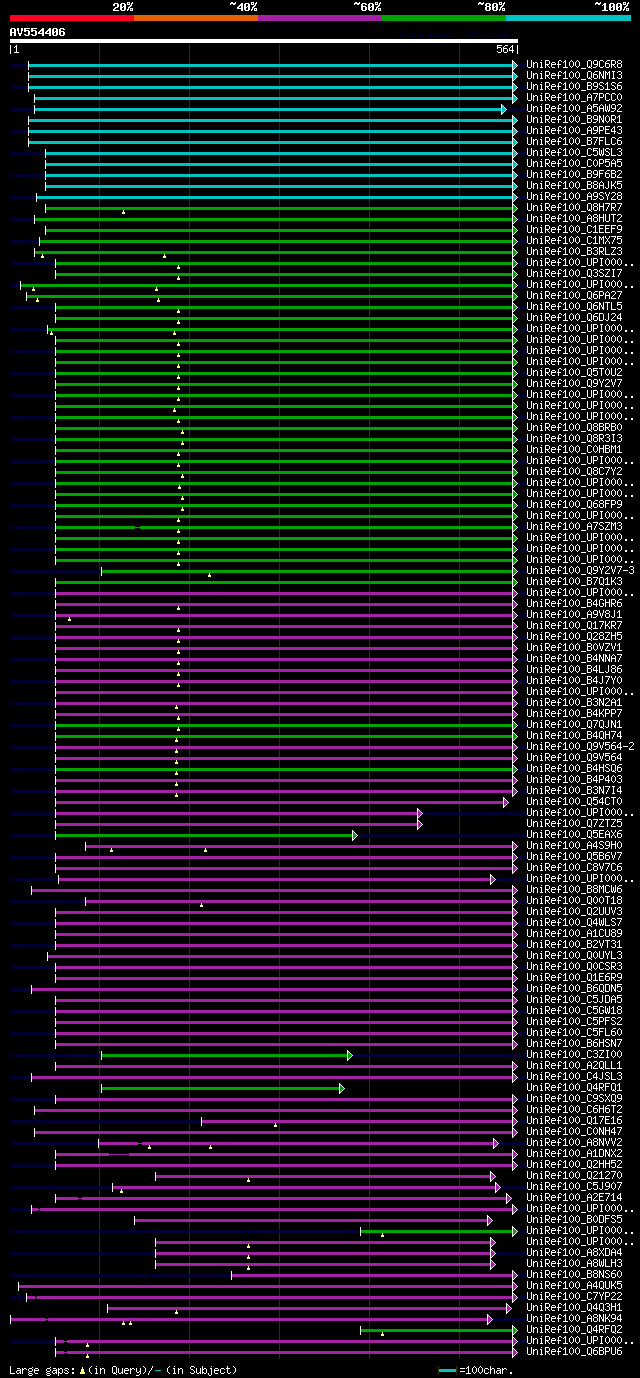Select the UniRef100_B0DFS5 label
This screenshot has height=1378, width=640.
click(574, 1219)
